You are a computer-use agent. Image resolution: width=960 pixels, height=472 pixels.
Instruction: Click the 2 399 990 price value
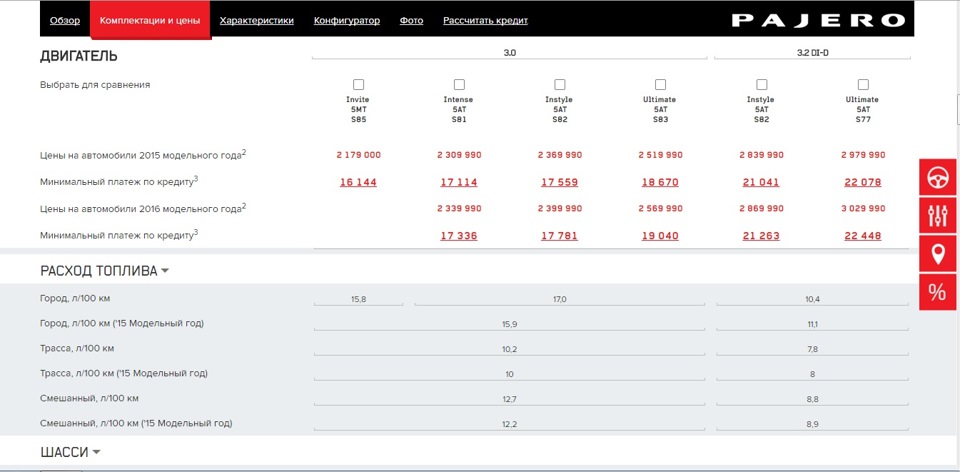click(560, 209)
